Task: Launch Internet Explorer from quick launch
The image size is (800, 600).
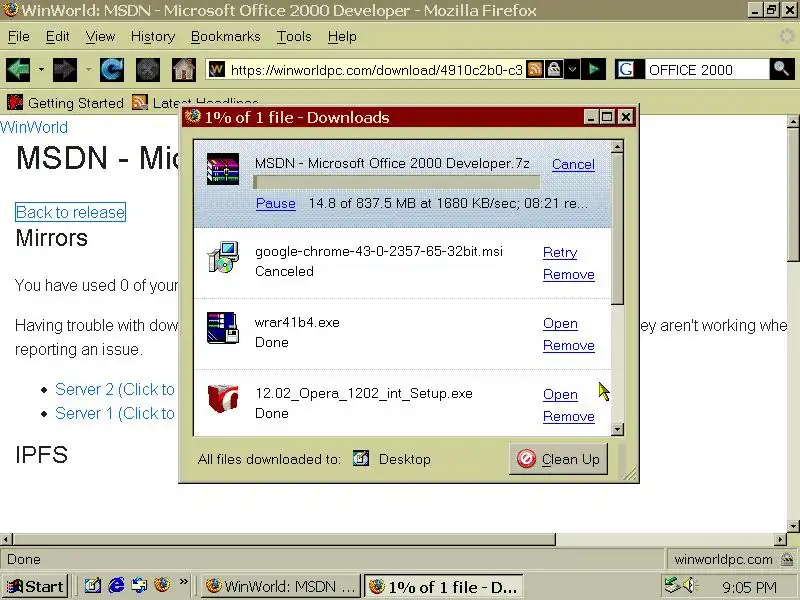Action: pos(116,585)
